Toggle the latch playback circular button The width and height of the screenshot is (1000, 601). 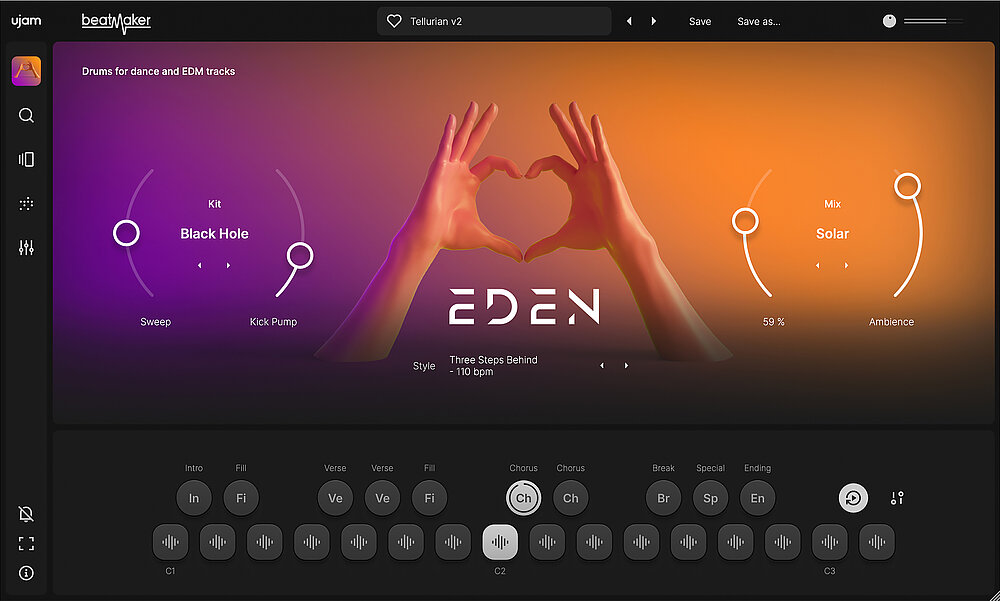[x=853, y=498]
